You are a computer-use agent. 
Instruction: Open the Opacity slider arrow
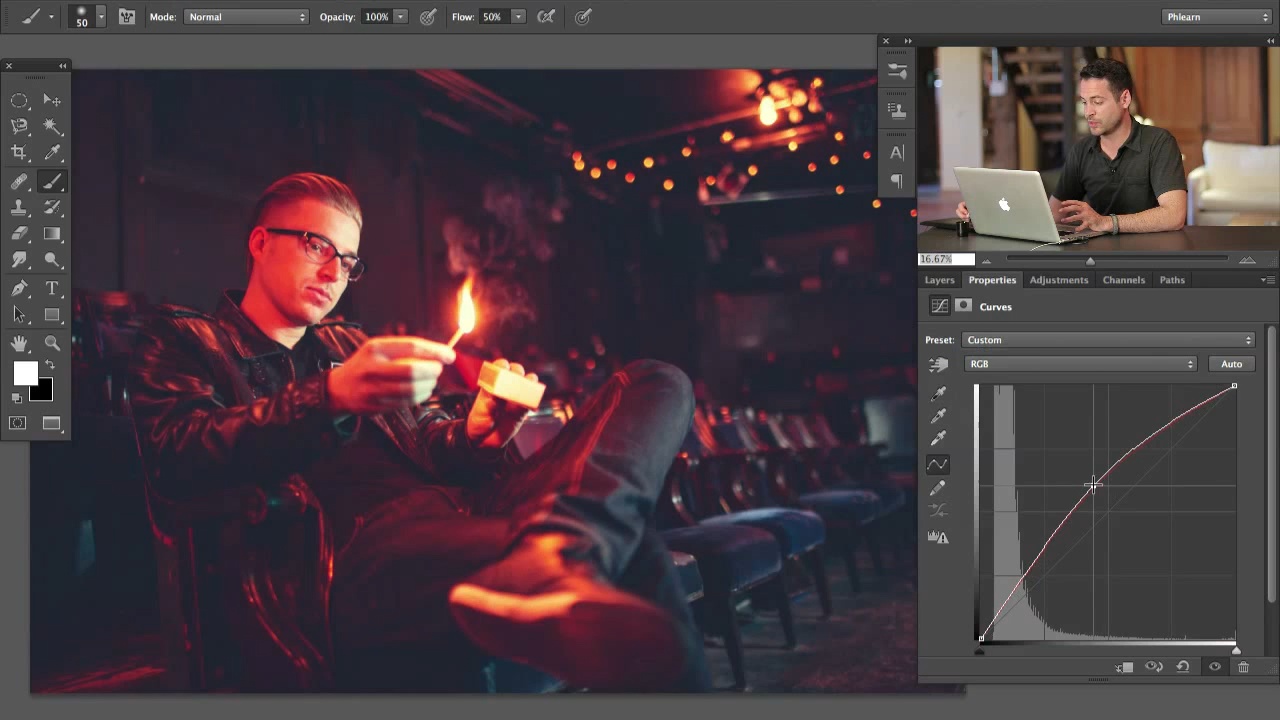click(x=400, y=17)
